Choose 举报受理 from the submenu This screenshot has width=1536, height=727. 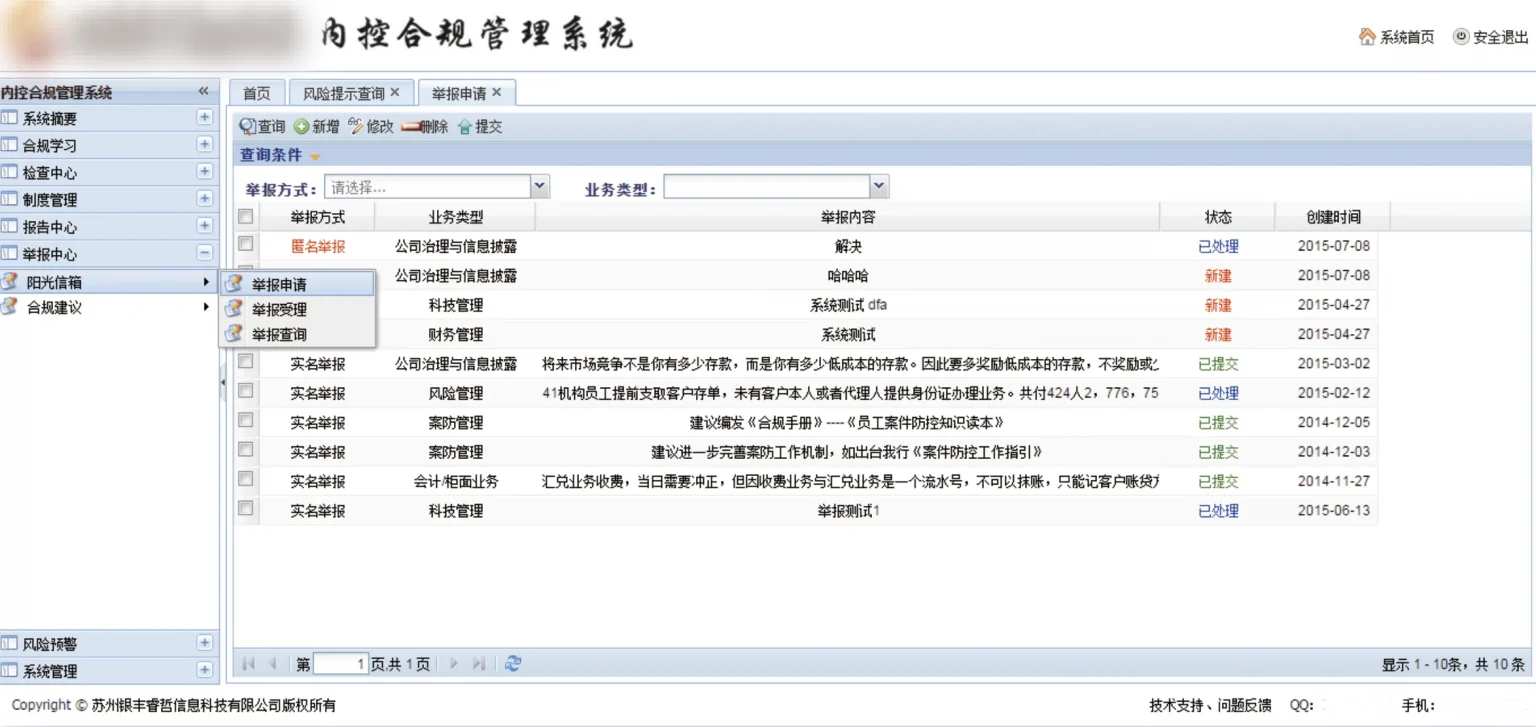(279, 310)
